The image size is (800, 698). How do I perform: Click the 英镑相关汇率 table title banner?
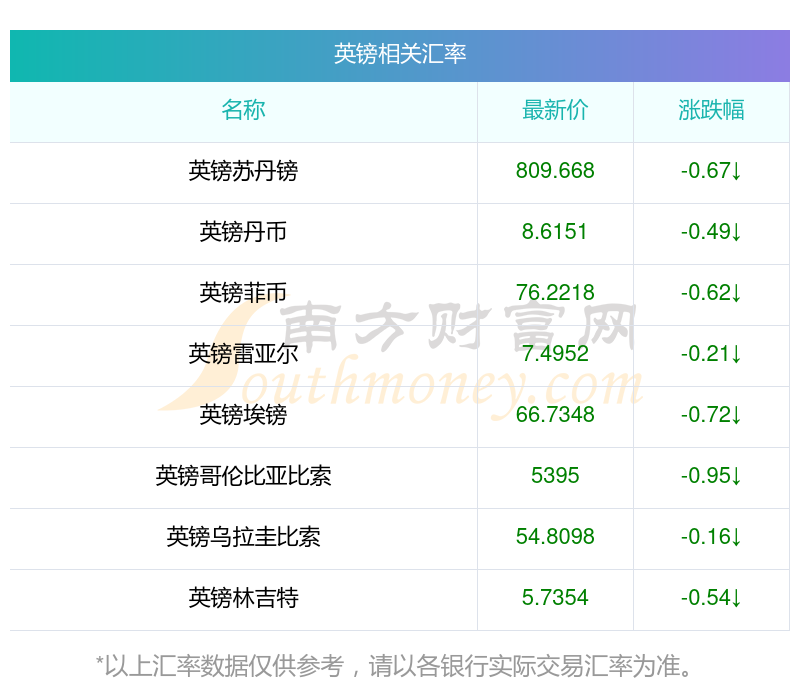coord(399,55)
